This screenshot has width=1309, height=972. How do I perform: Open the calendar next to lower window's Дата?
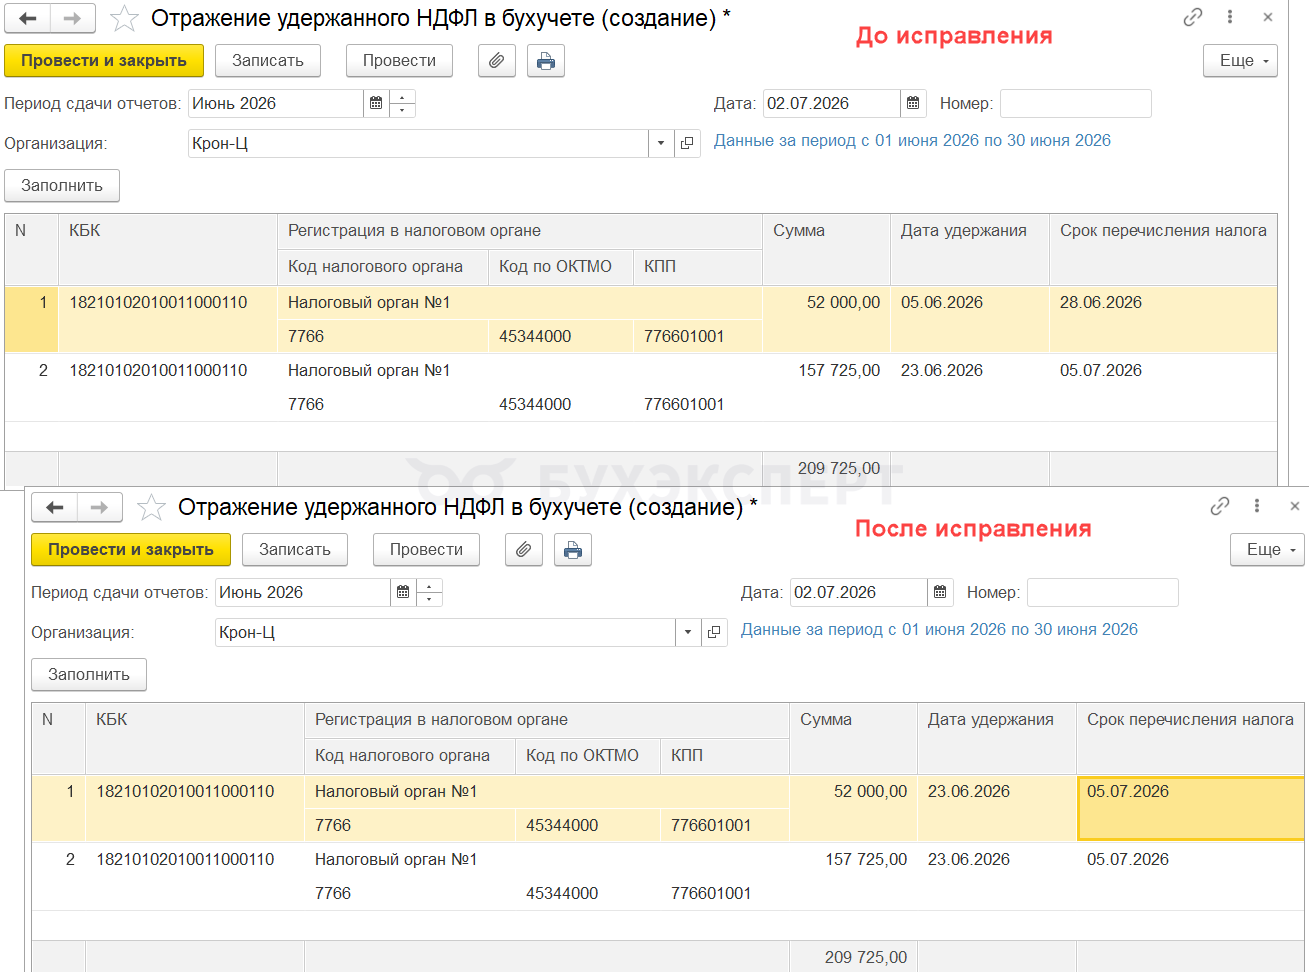[940, 593]
